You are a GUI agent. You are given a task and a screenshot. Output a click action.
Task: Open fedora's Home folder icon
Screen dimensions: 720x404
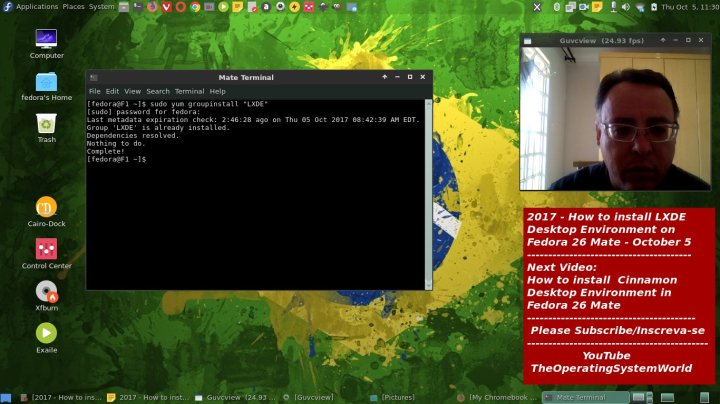(x=46, y=86)
